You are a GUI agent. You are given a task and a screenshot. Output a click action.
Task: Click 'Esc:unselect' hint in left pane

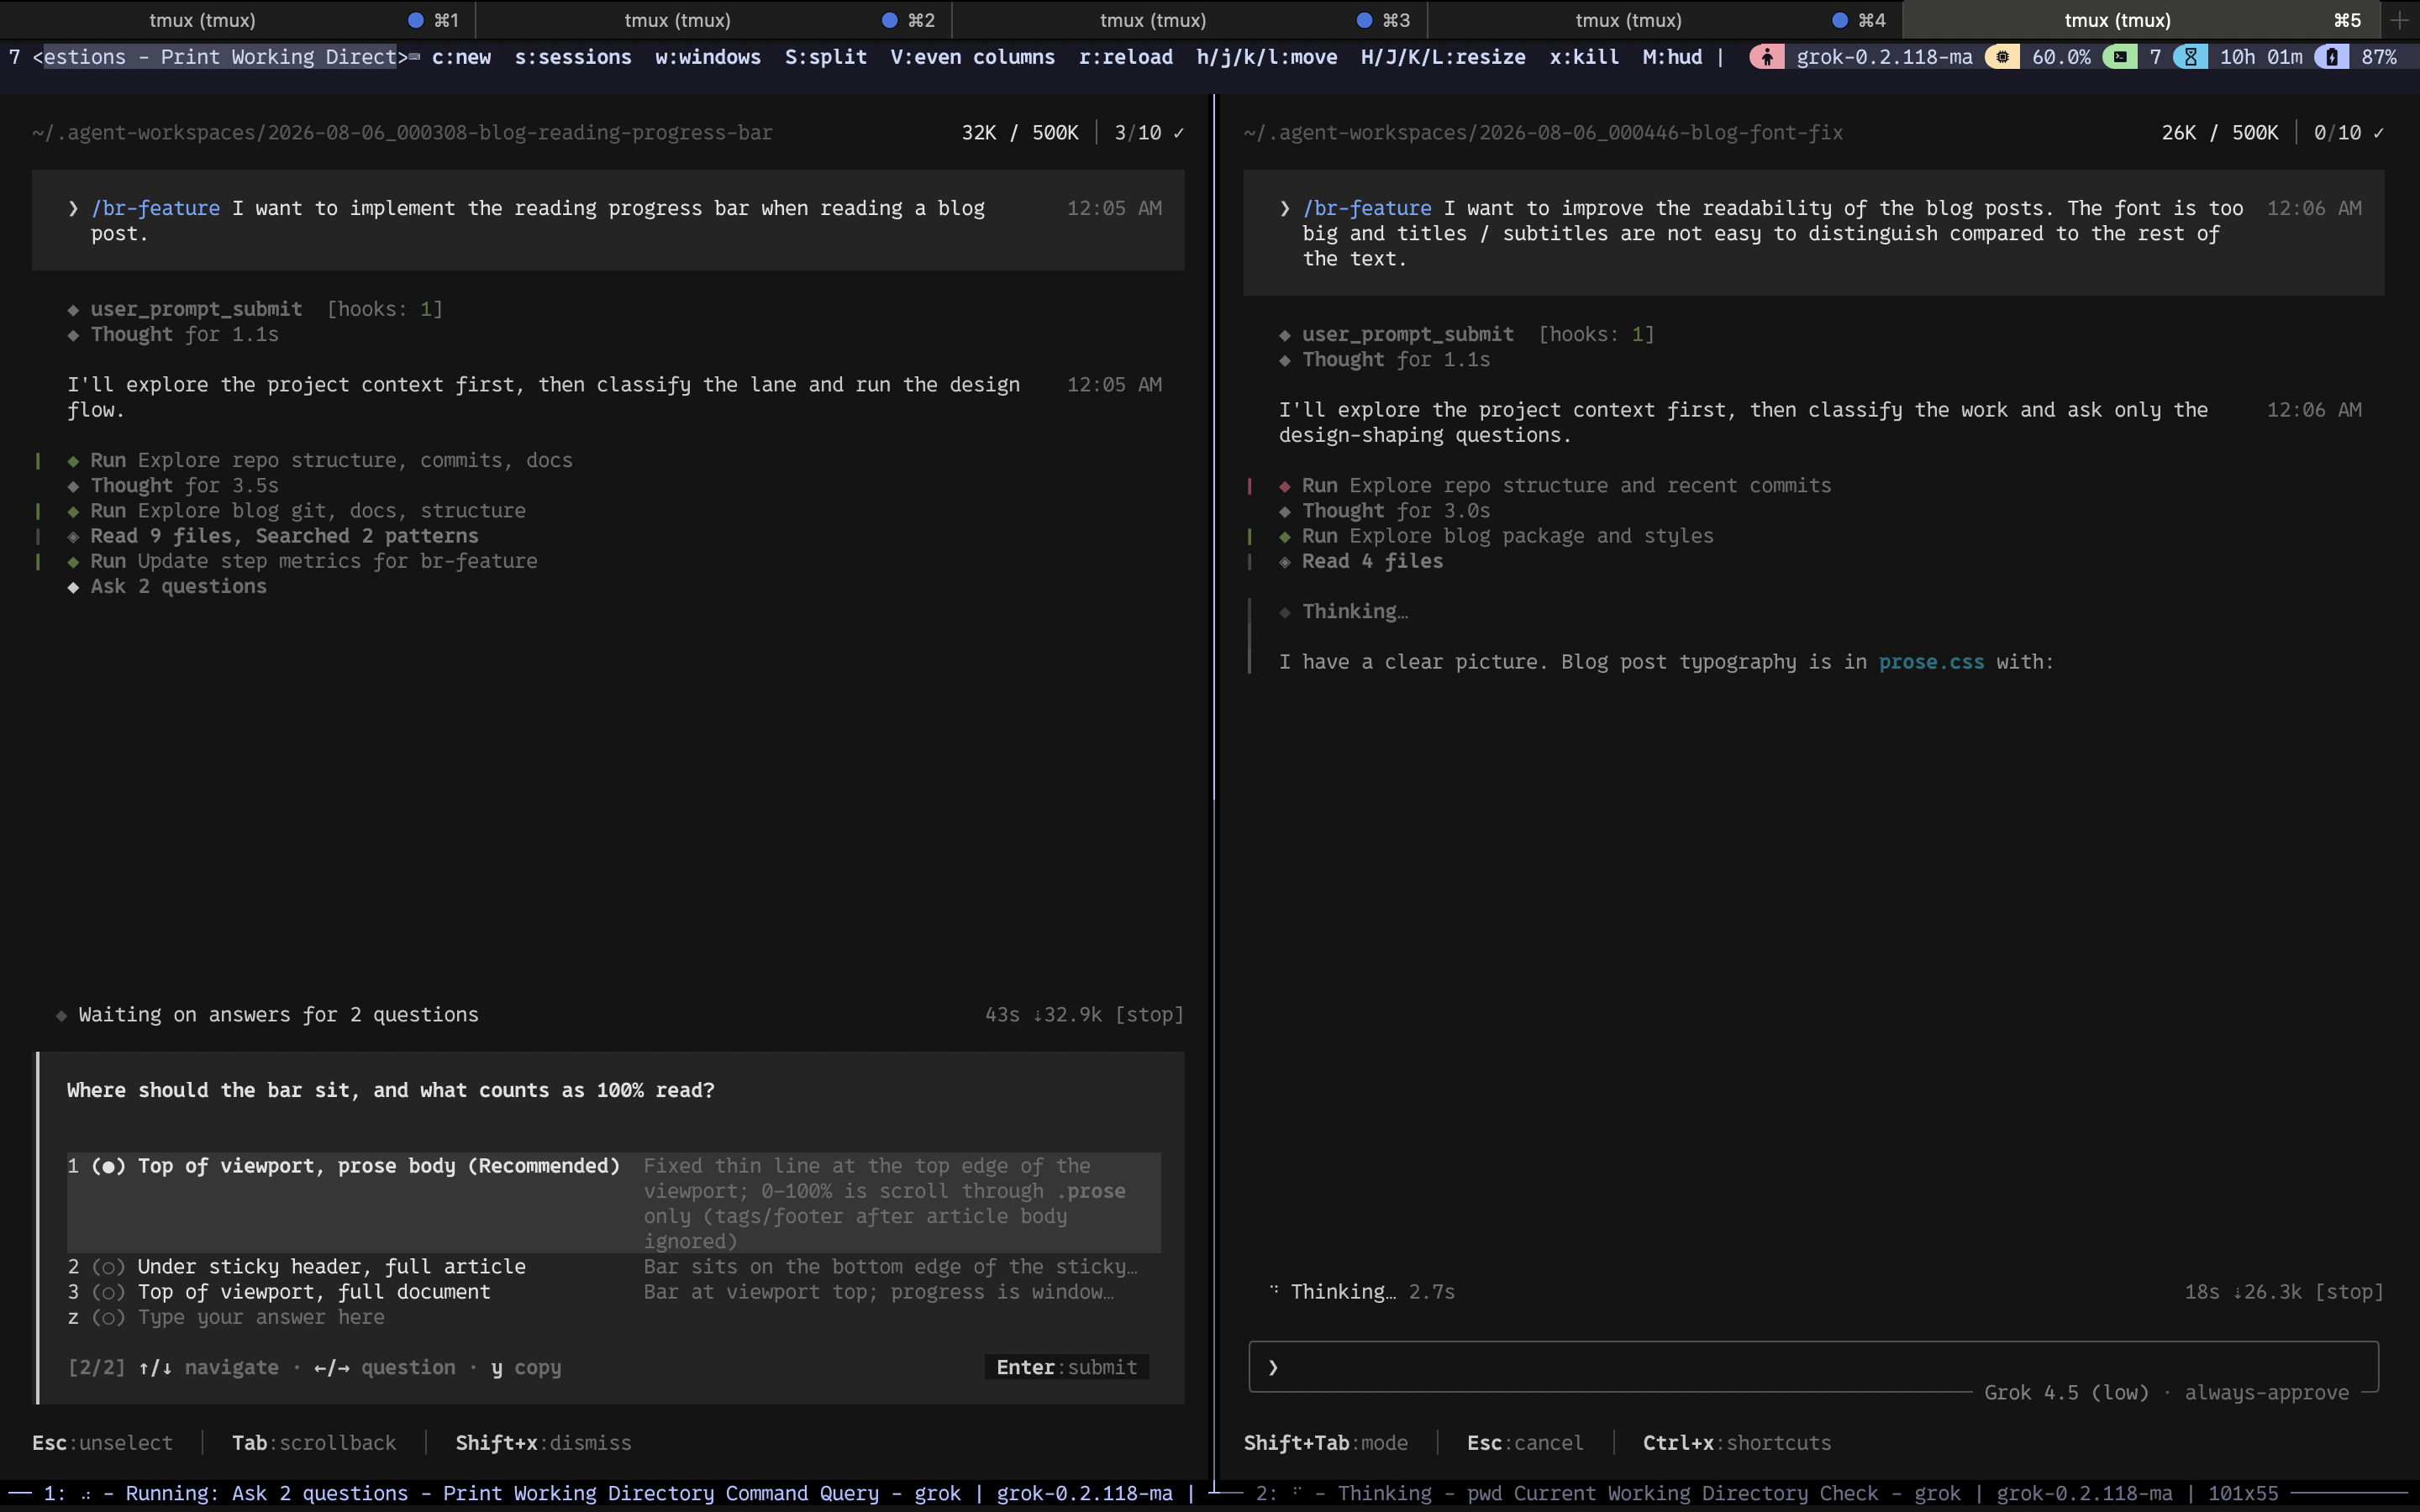point(102,1443)
